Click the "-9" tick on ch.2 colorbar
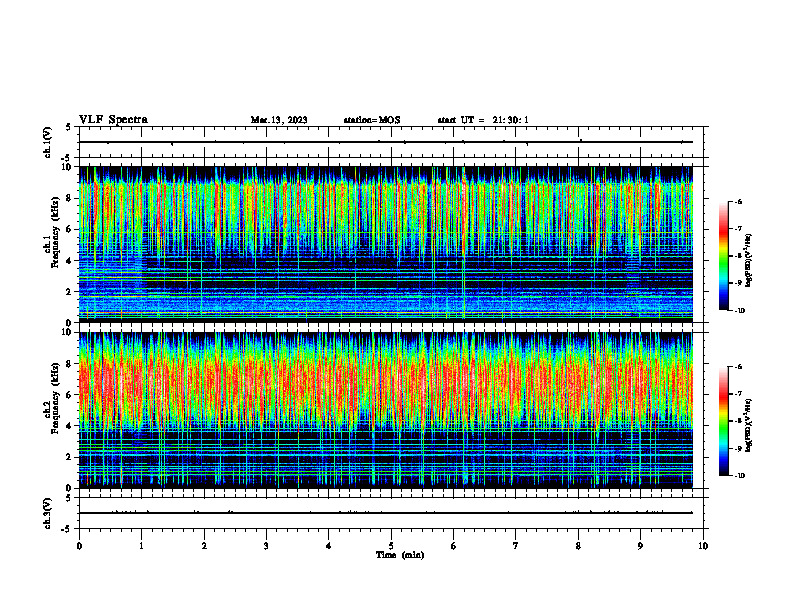Image resolution: width=792 pixels, height=612 pixels. [738, 448]
